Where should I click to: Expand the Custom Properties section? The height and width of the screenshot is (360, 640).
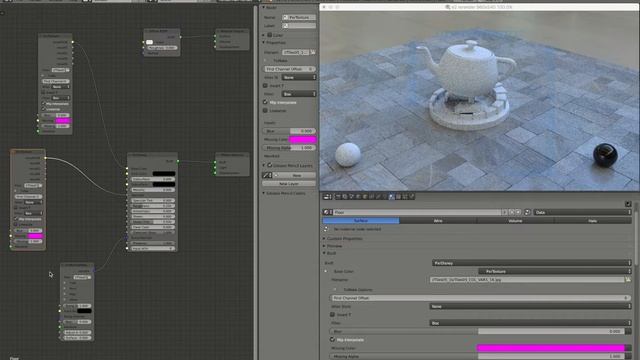click(x=324, y=238)
